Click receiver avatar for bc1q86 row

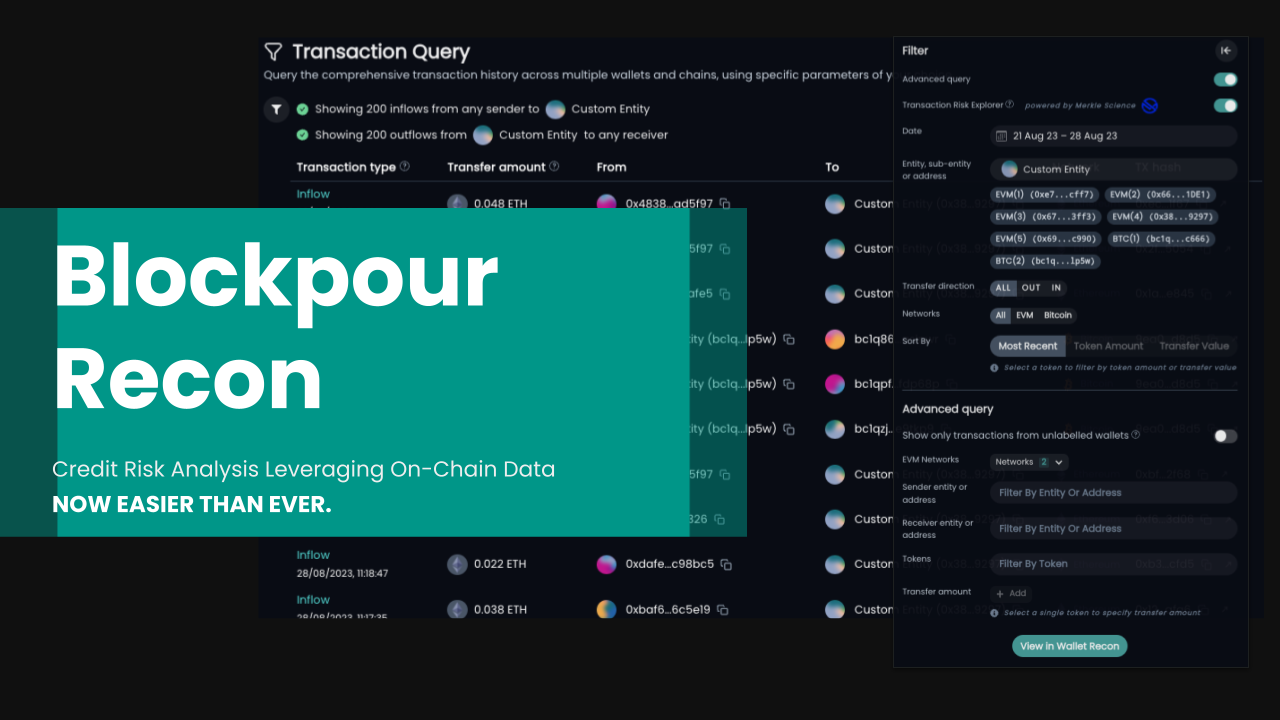point(835,339)
